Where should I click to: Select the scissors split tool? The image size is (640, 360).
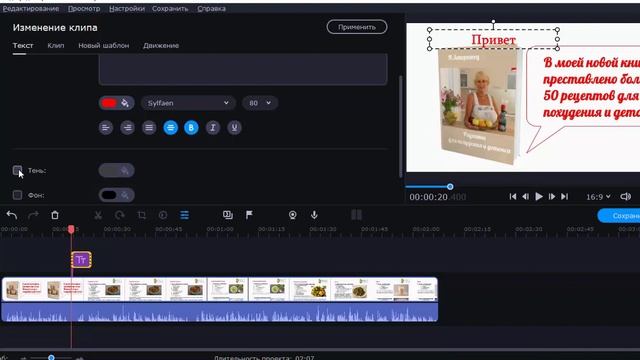coord(98,215)
